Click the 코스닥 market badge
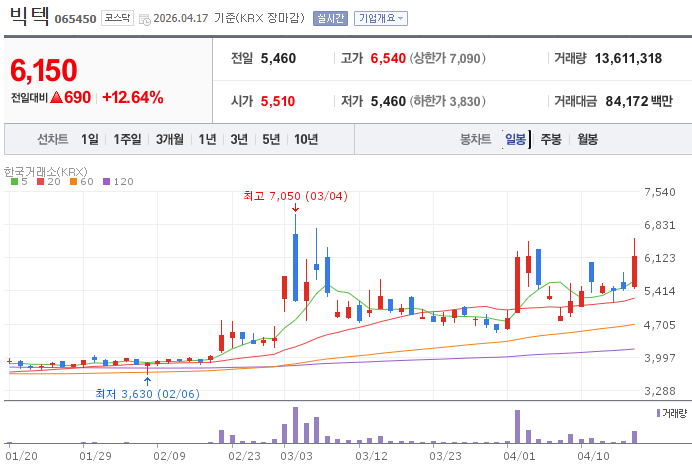The width and height of the screenshot is (692, 466). pos(117,18)
